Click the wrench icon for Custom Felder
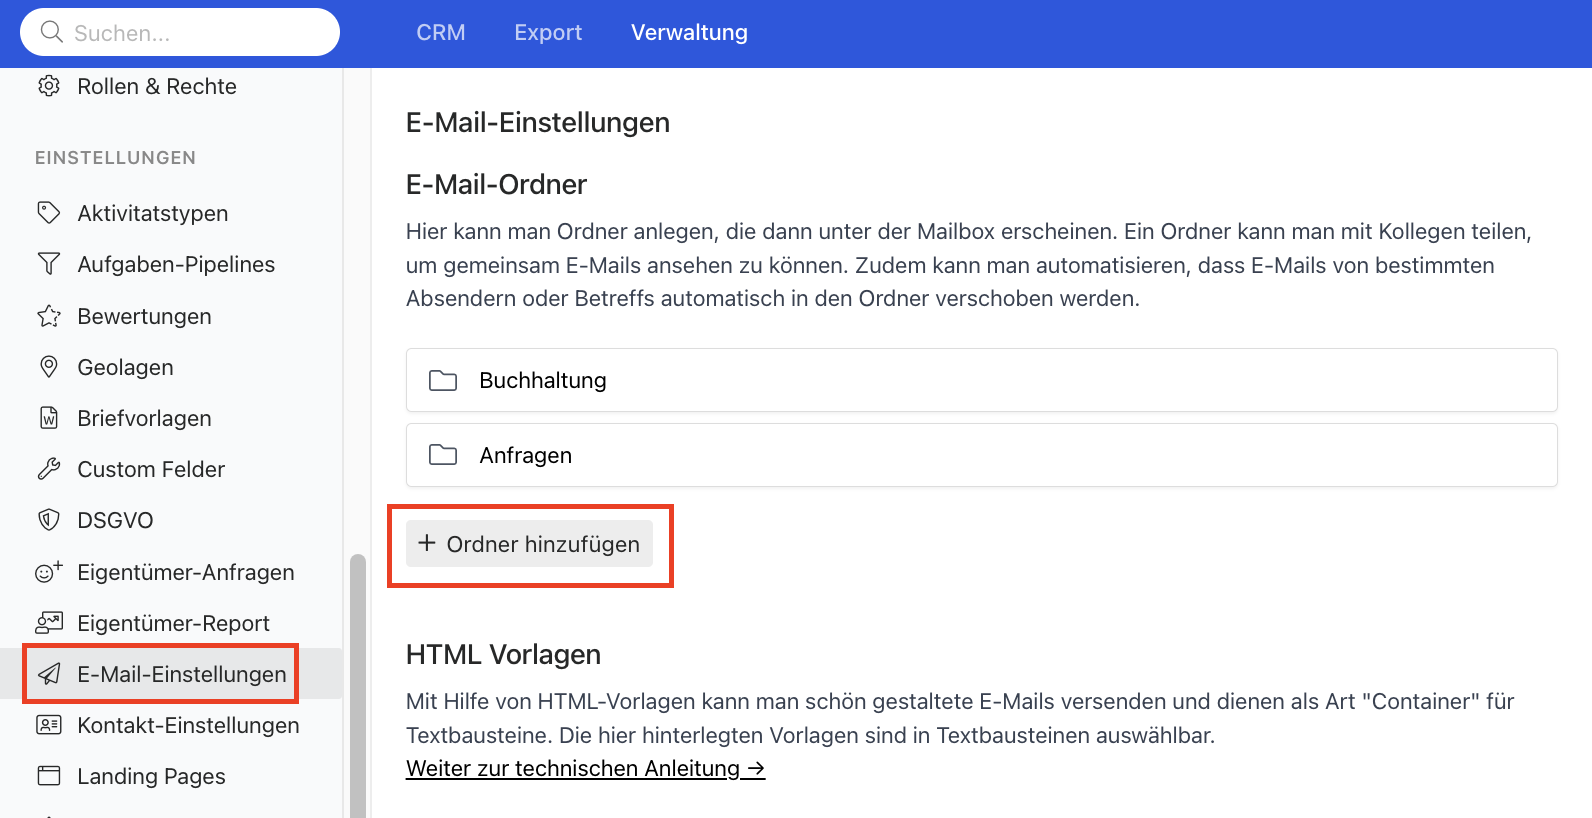This screenshot has width=1592, height=818. coord(48,469)
